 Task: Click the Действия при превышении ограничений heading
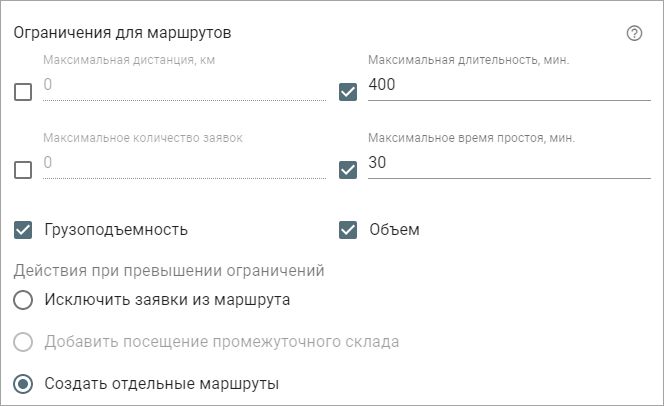(169, 271)
